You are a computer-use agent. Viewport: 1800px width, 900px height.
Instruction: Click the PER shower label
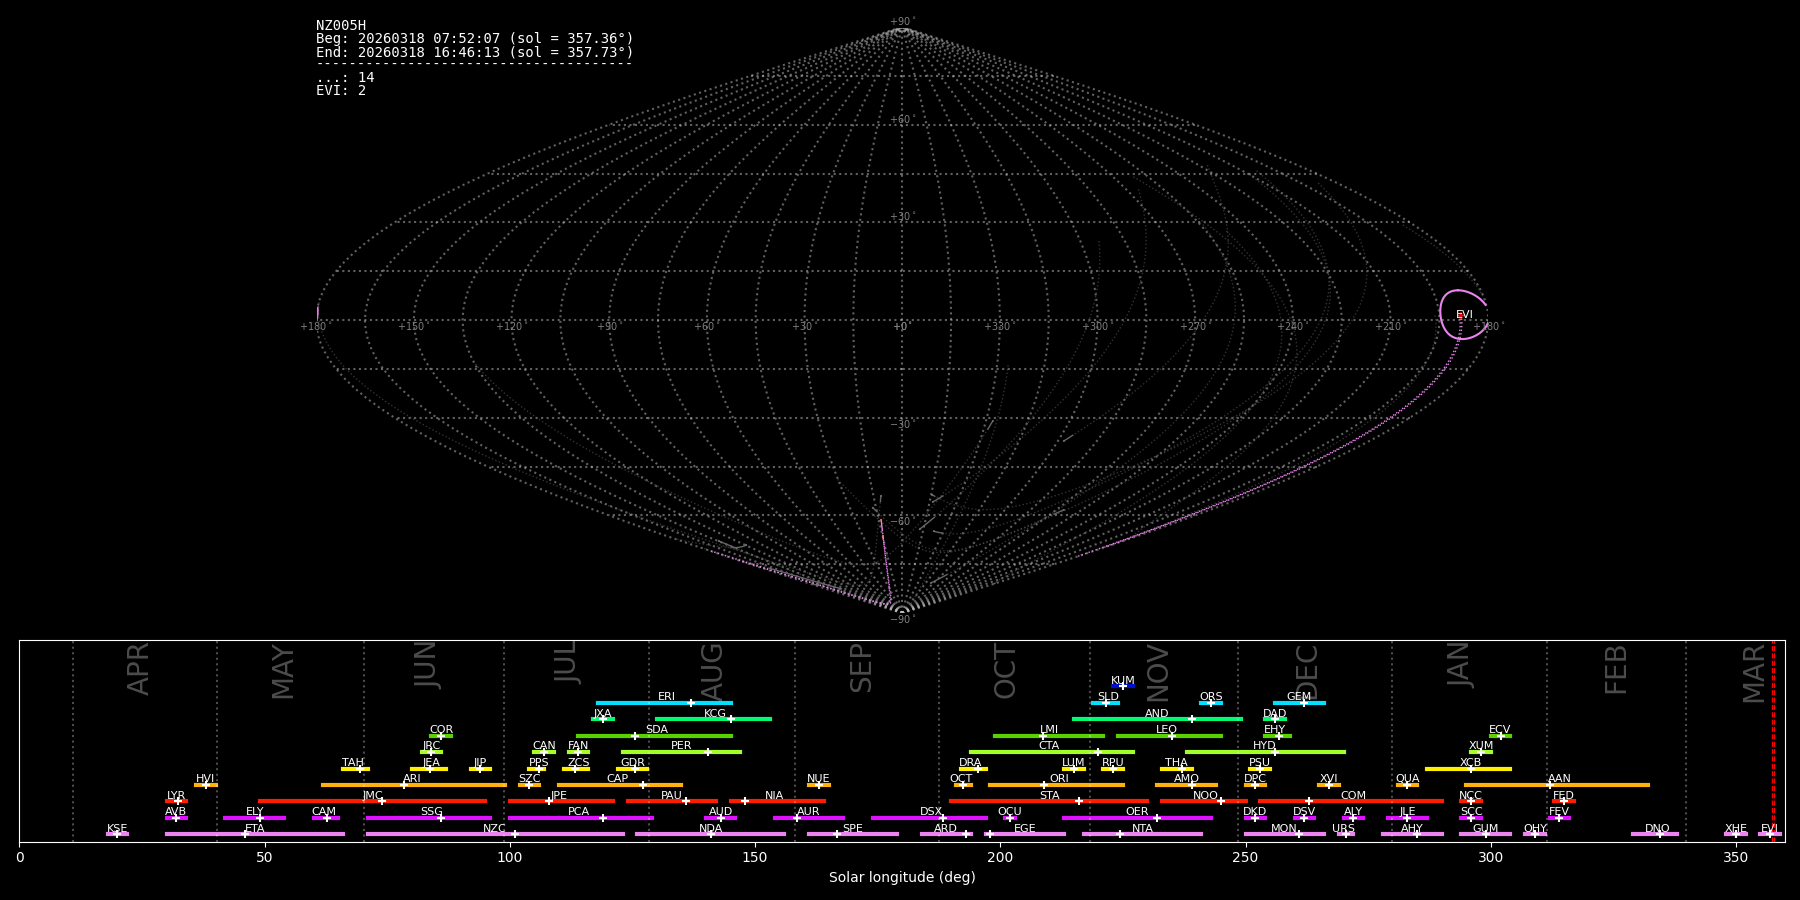(681, 746)
